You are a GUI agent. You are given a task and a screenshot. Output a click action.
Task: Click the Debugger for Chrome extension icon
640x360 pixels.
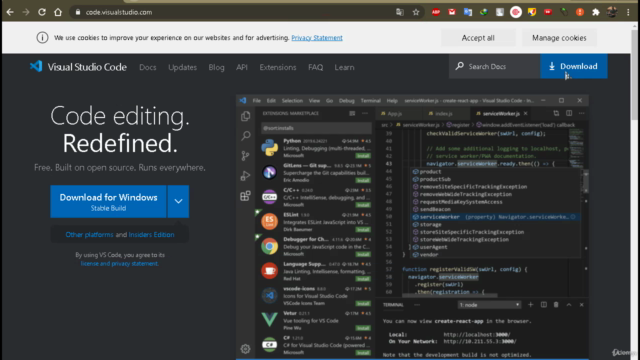point(269,246)
